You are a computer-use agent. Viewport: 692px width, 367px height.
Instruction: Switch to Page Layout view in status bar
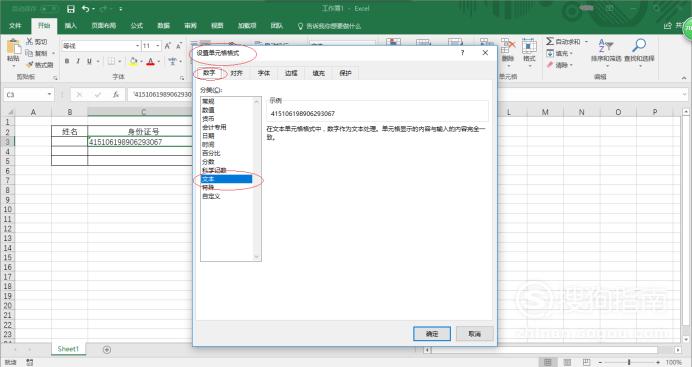pyautogui.click(x=568, y=362)
